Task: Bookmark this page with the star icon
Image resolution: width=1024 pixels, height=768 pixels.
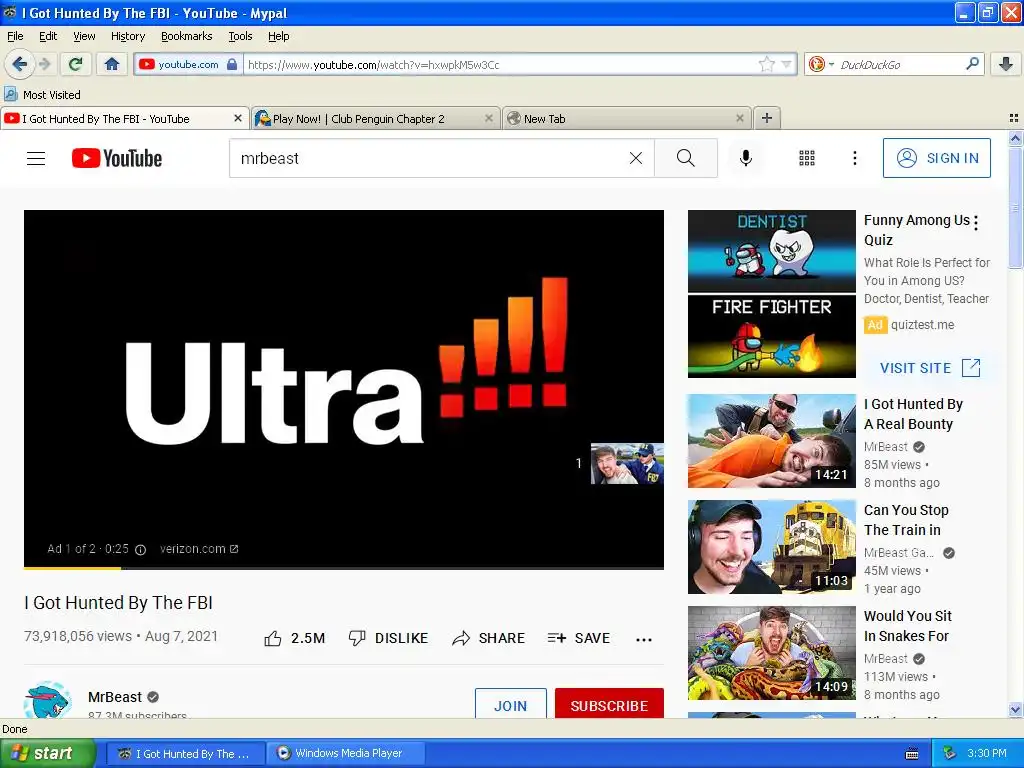Action: coord(766,64)
